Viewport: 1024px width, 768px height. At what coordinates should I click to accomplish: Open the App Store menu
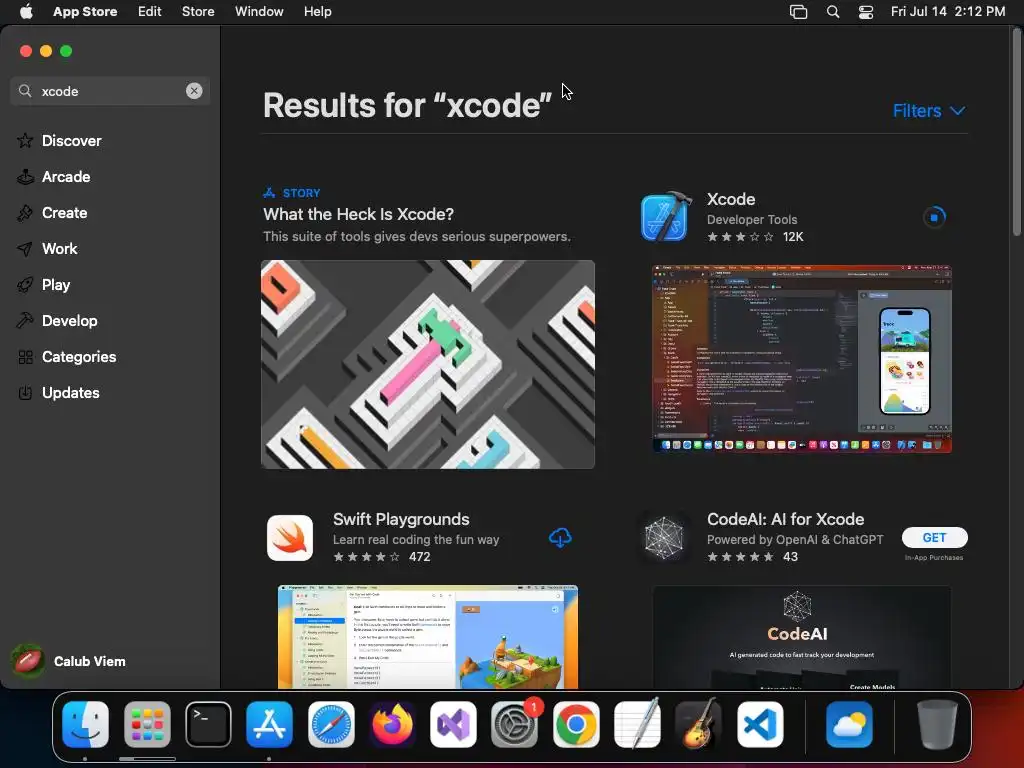[x=85, y=11]
